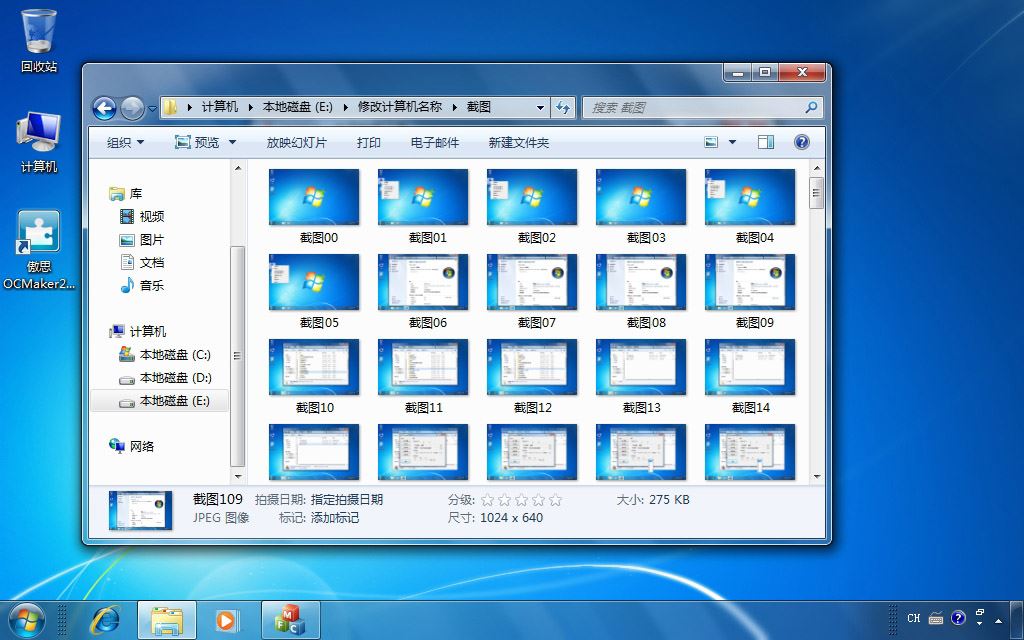Click the file list scroll down arrow

click(816, 477)
